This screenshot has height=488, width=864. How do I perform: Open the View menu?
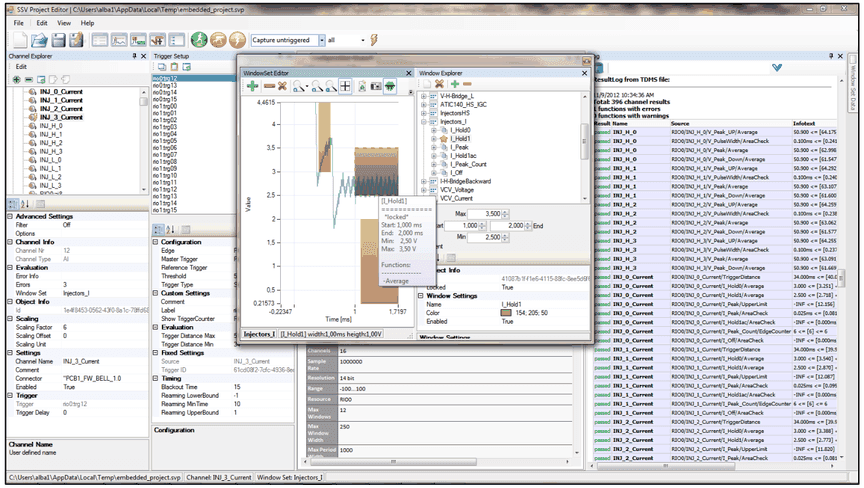[64, 23]
